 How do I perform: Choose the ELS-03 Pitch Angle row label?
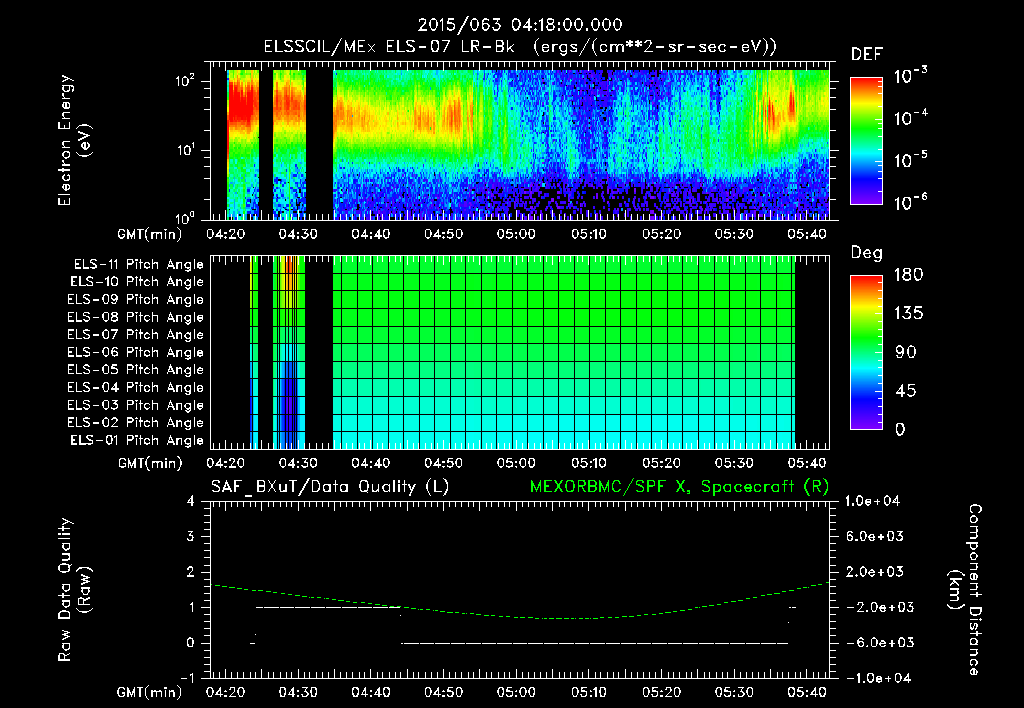click(x=136, y=406)
